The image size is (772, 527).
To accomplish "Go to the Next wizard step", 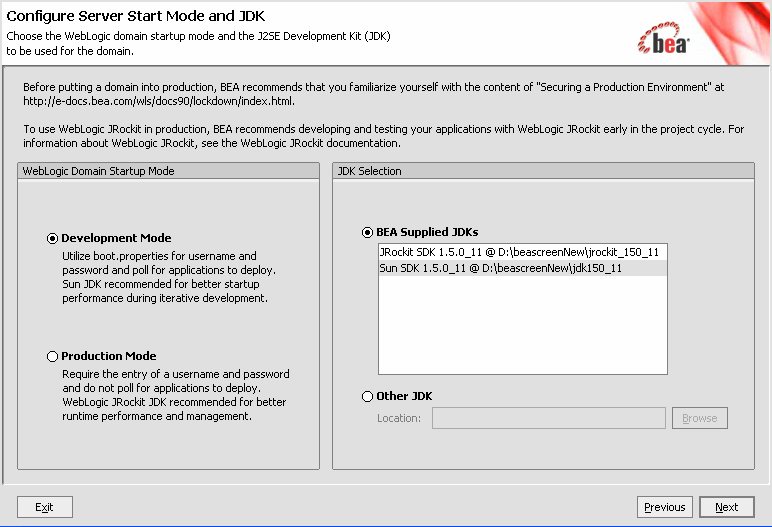I will (727, 507).
